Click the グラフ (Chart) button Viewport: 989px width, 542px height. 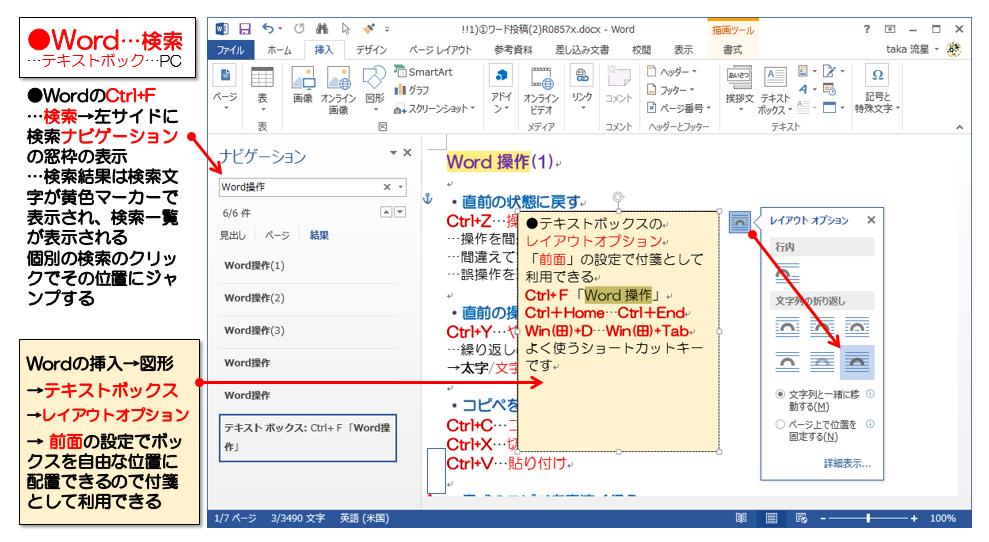pos(412,90)
